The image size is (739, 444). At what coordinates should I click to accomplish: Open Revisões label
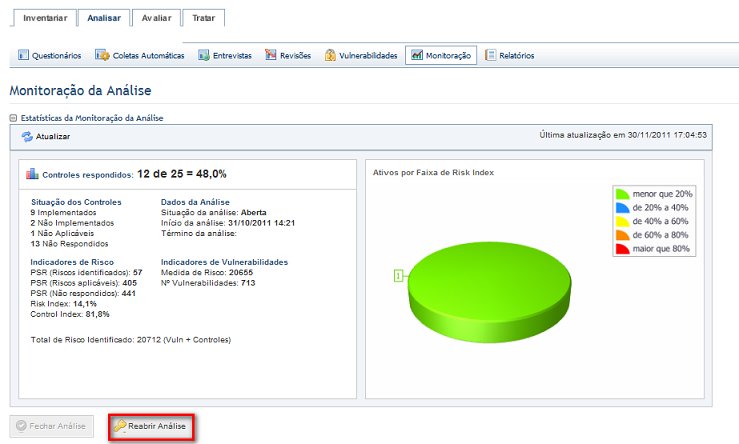coord(296,56)
